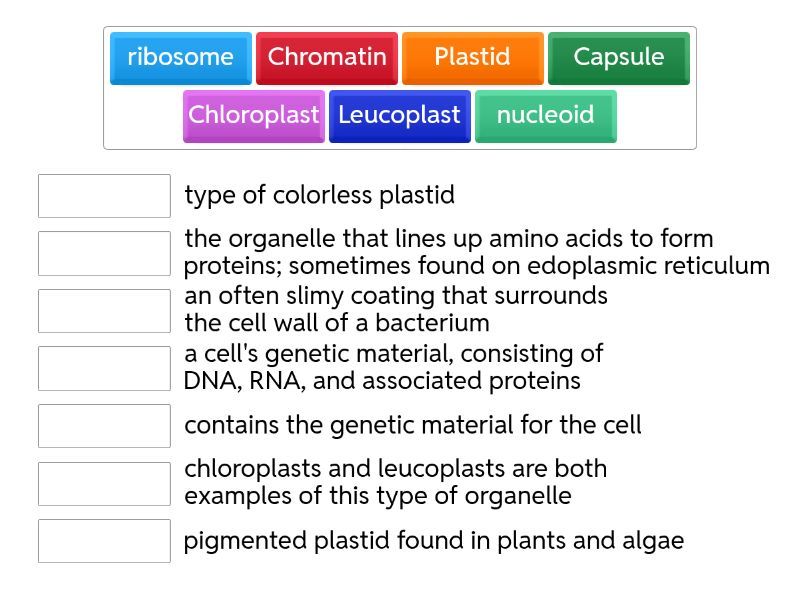The image size is (800, 600).
Task: Click the slimy coating bacterium definition text
Action: 395,309
